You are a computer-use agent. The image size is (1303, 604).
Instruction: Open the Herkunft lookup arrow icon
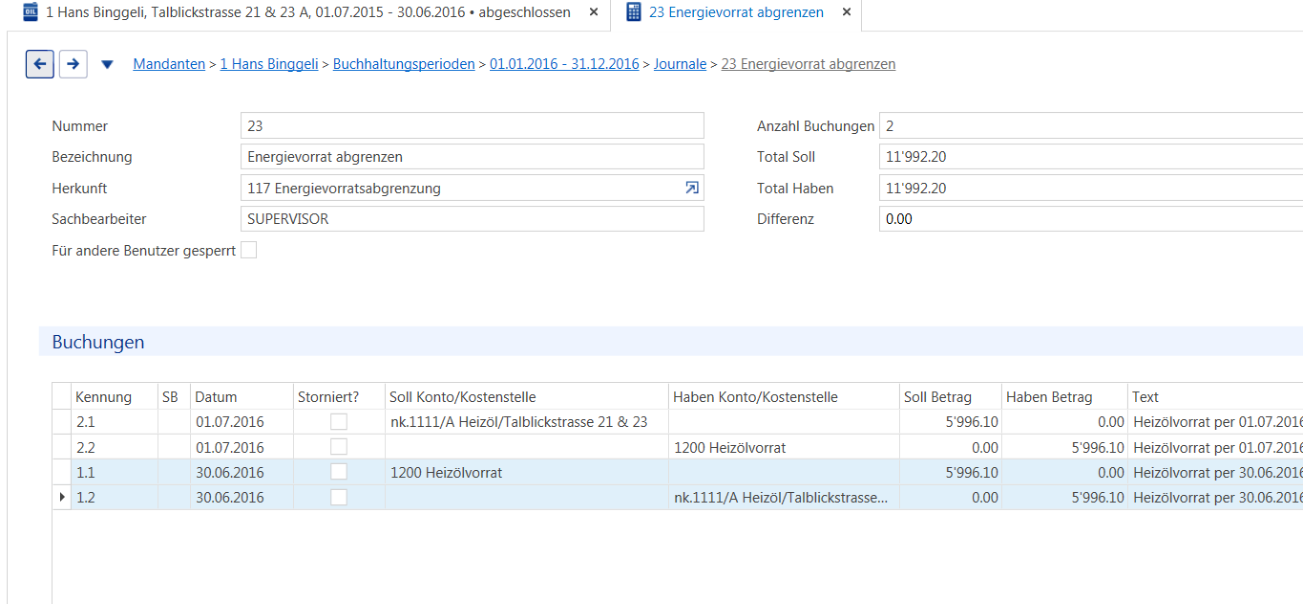click(692, 188)
